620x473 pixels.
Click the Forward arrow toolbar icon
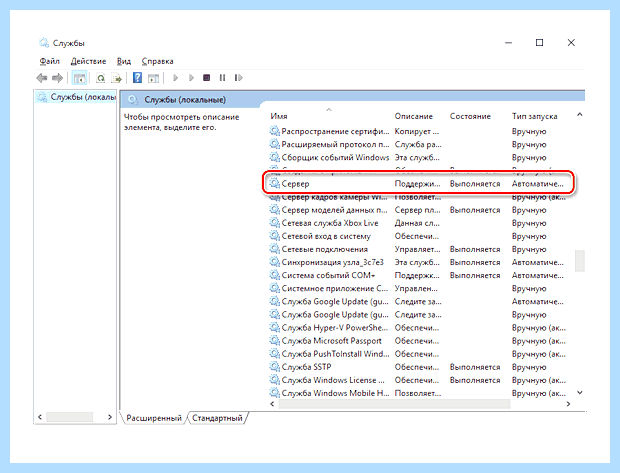58,78
